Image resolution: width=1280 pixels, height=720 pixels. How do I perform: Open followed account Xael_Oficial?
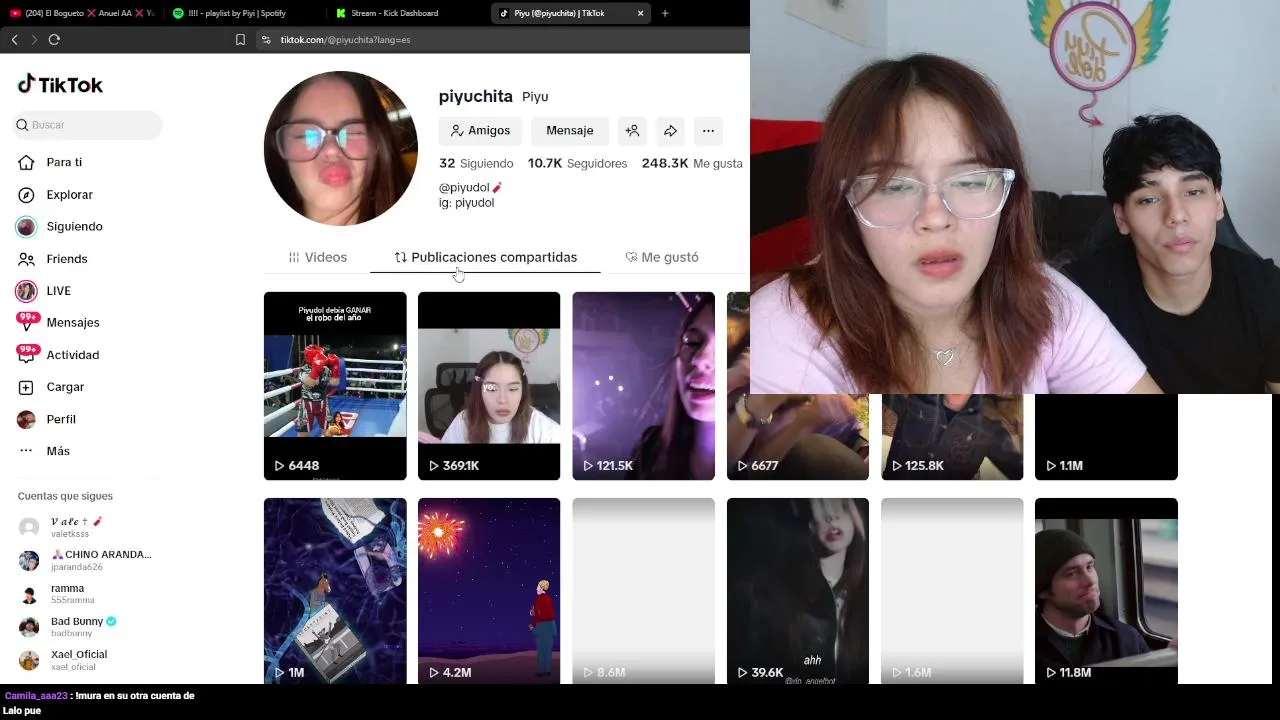[x=64, y=660]
